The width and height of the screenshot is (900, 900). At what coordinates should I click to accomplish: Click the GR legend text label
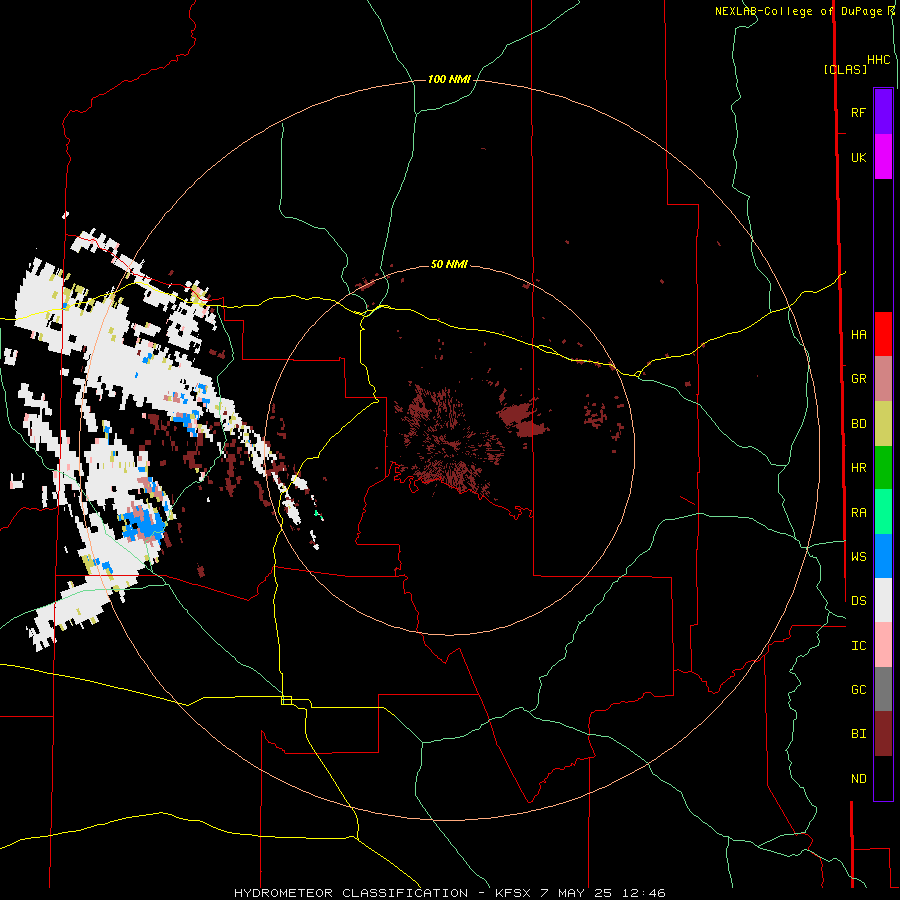[x=858, y=379]
